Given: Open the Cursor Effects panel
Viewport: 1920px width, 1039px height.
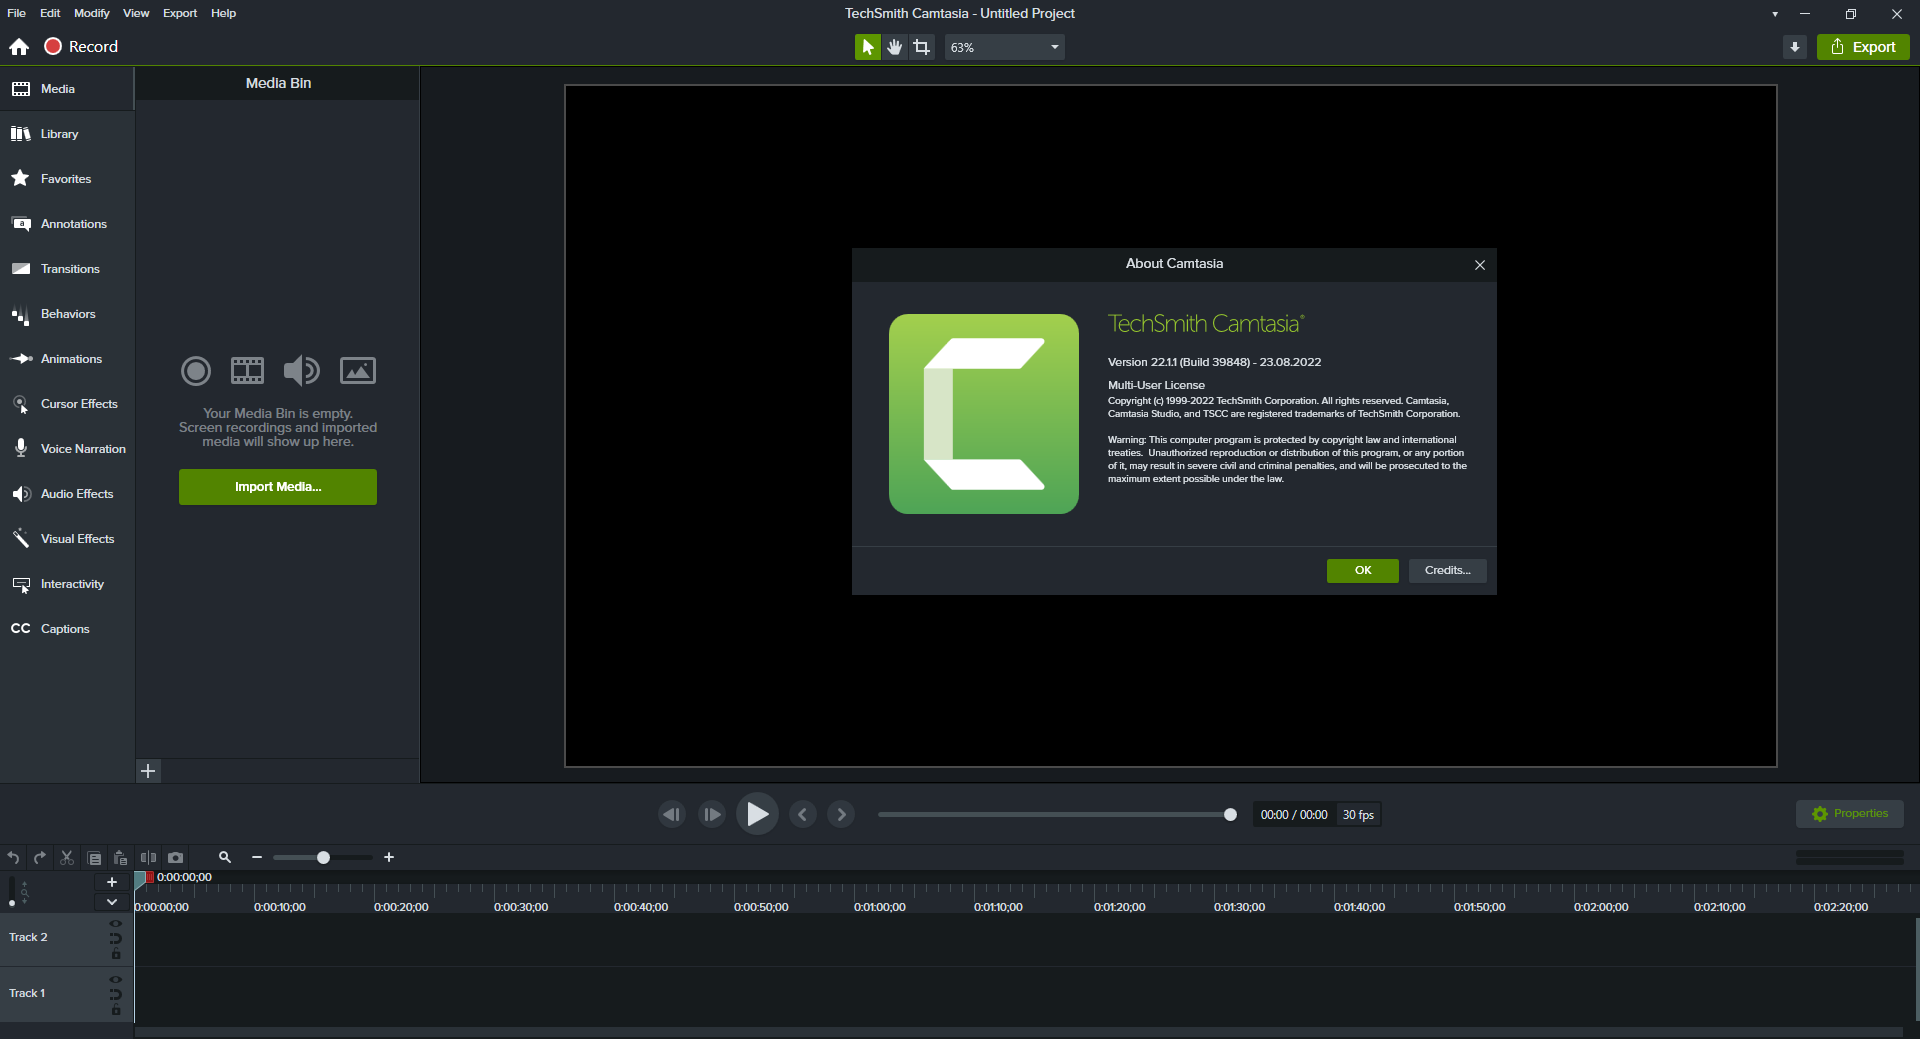Looking at the screenshot, I should tap(67, 404).
